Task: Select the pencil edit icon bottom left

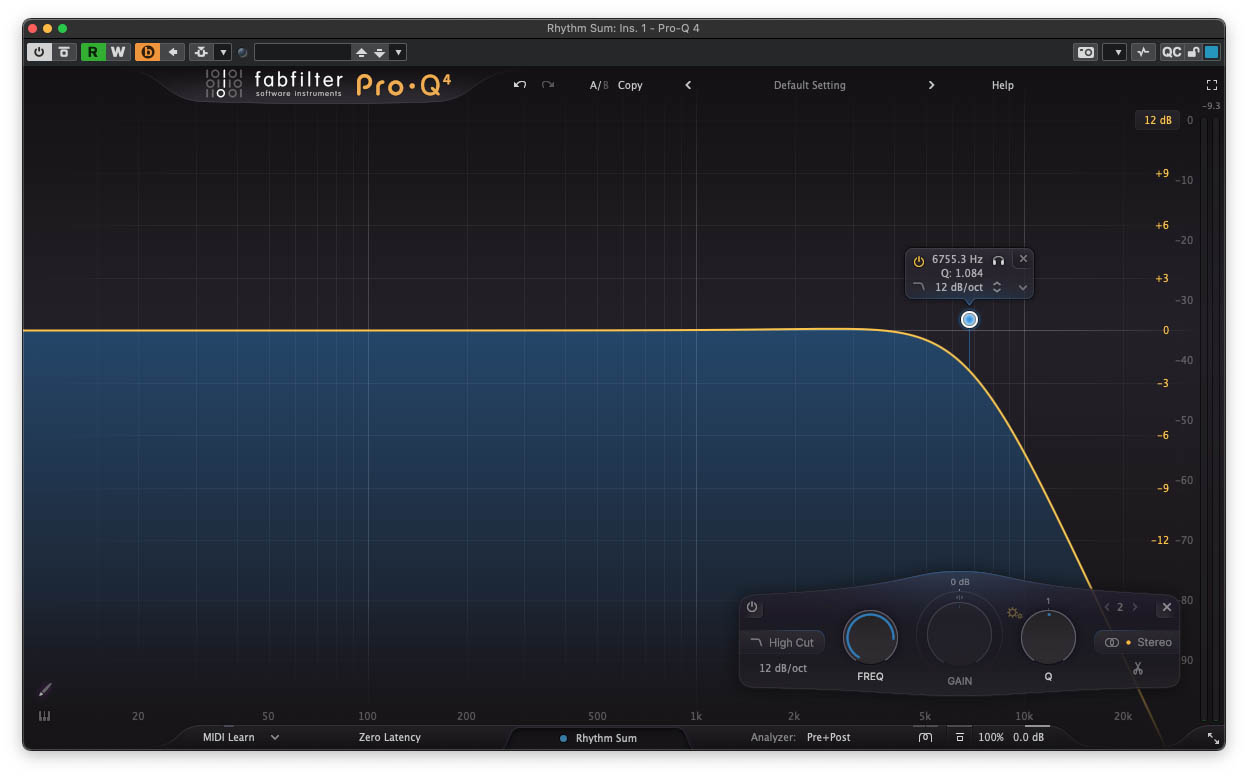Action: point(44,689)
